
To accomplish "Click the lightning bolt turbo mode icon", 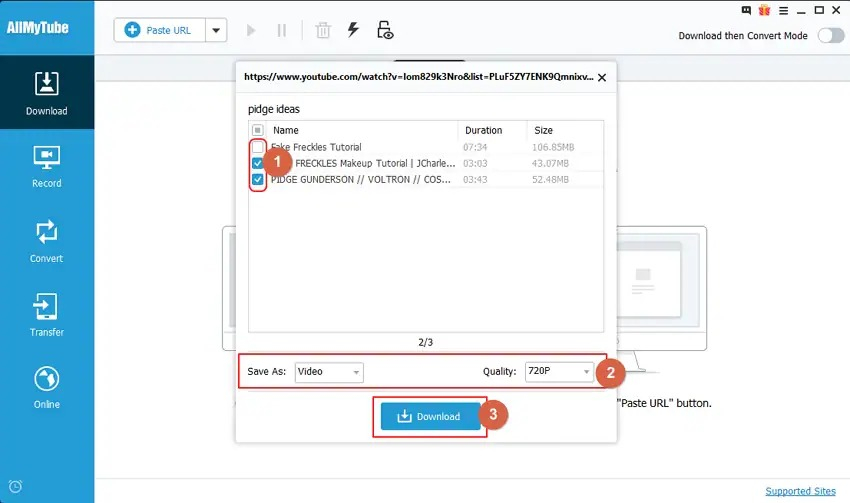I will point(353,29).
